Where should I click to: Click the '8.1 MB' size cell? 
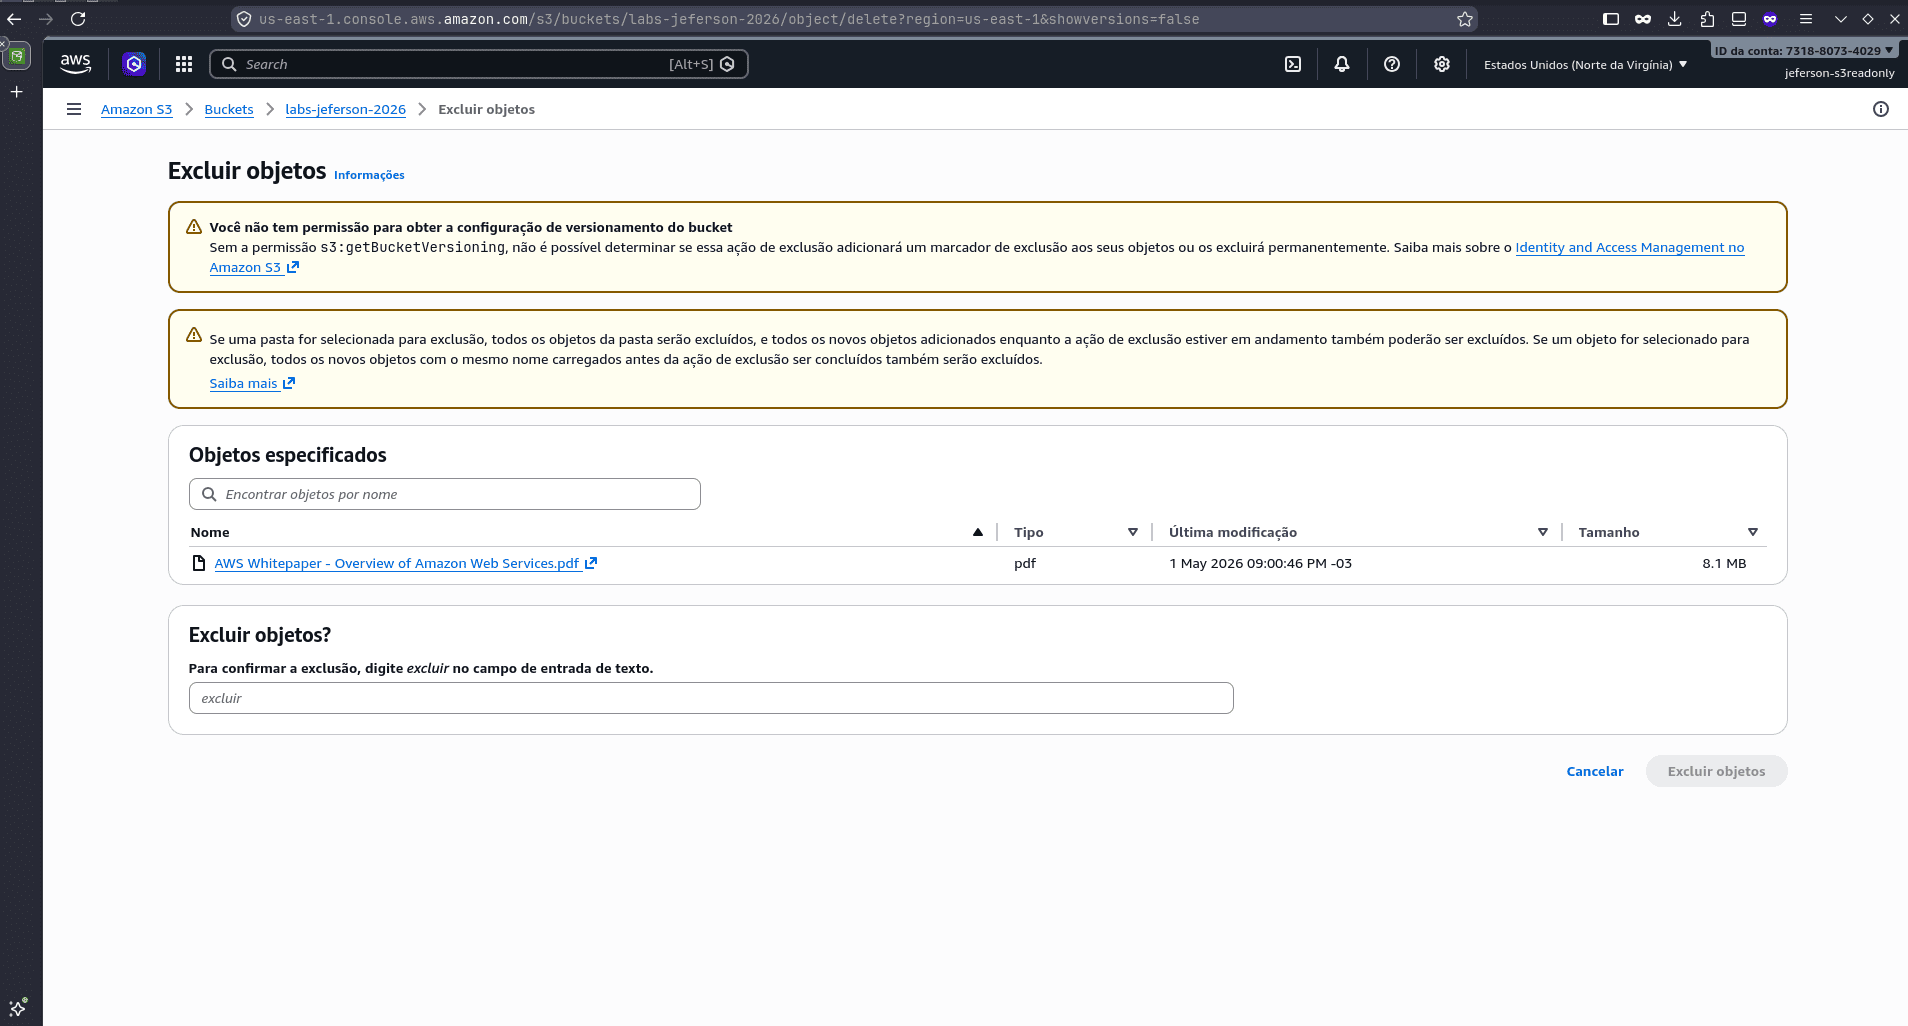(x=1724, y=563)
